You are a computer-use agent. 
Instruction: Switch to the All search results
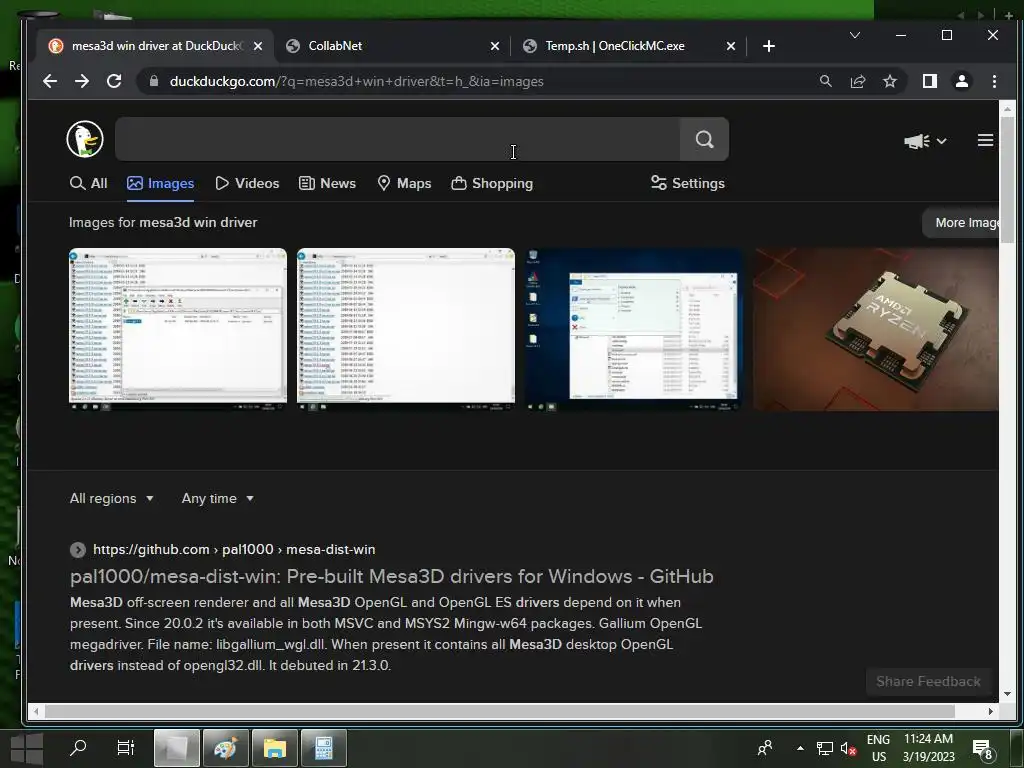(x=89, y=184)
